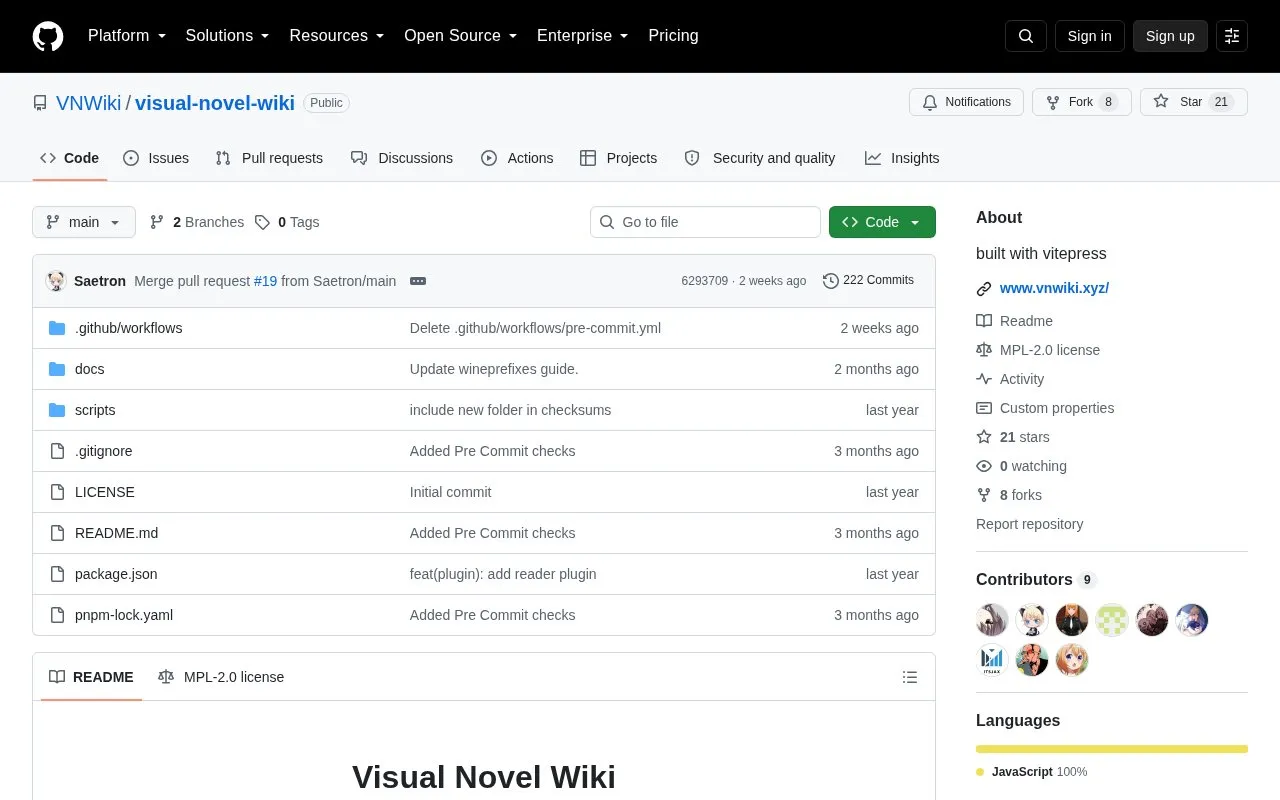Viewport: 1280px width, 800px height.
Task: Click the Pricing nav link
Action: (x=673, y=36)
